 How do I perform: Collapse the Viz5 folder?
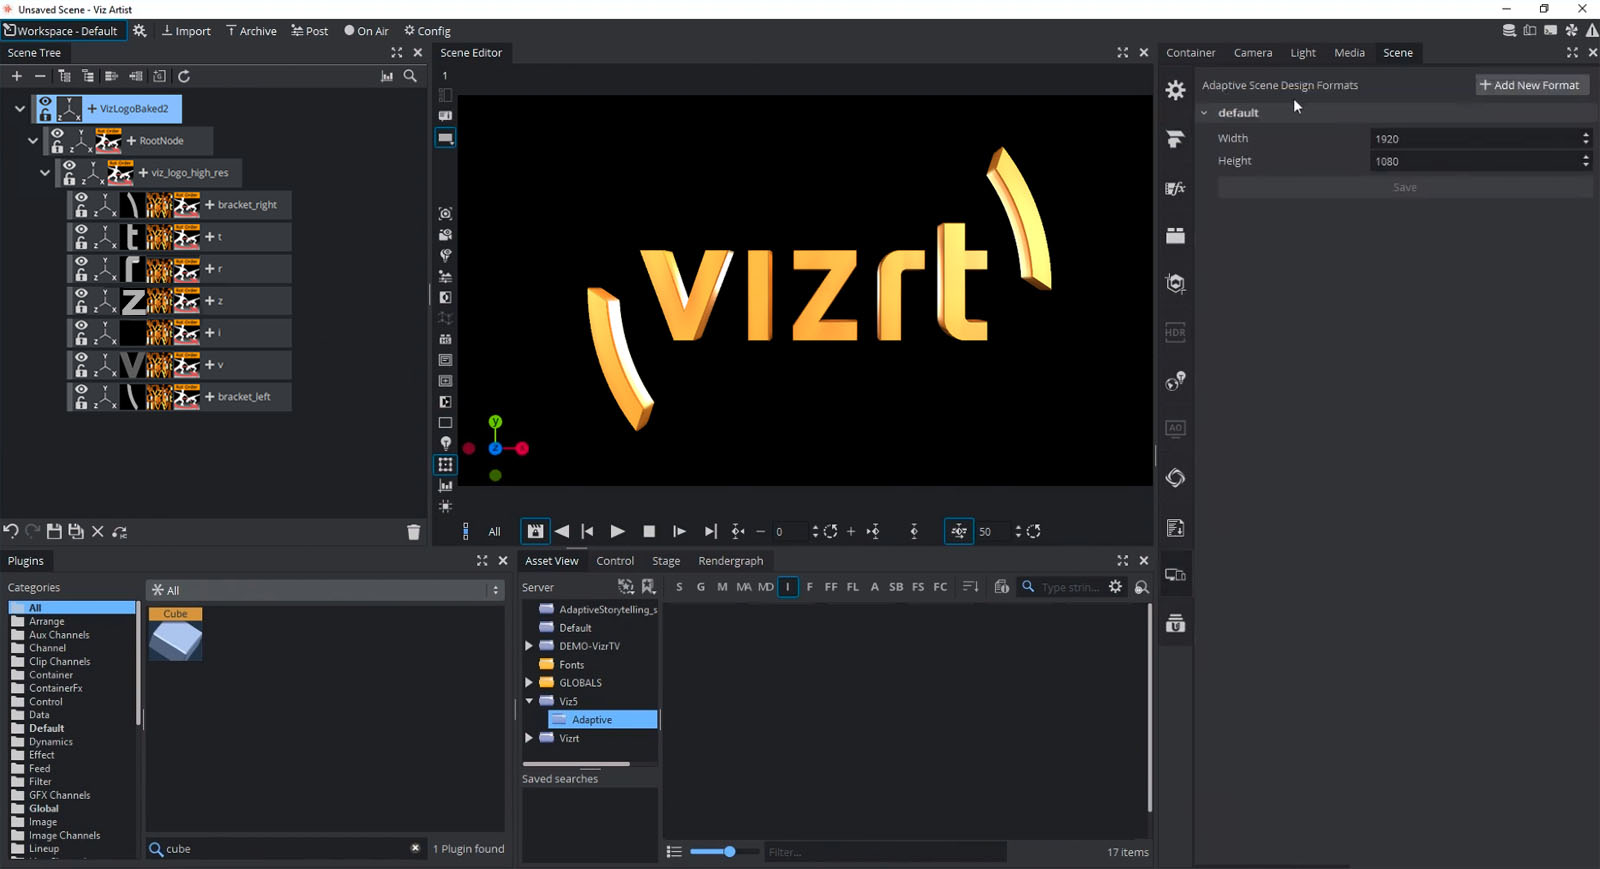tap(529, 701)
